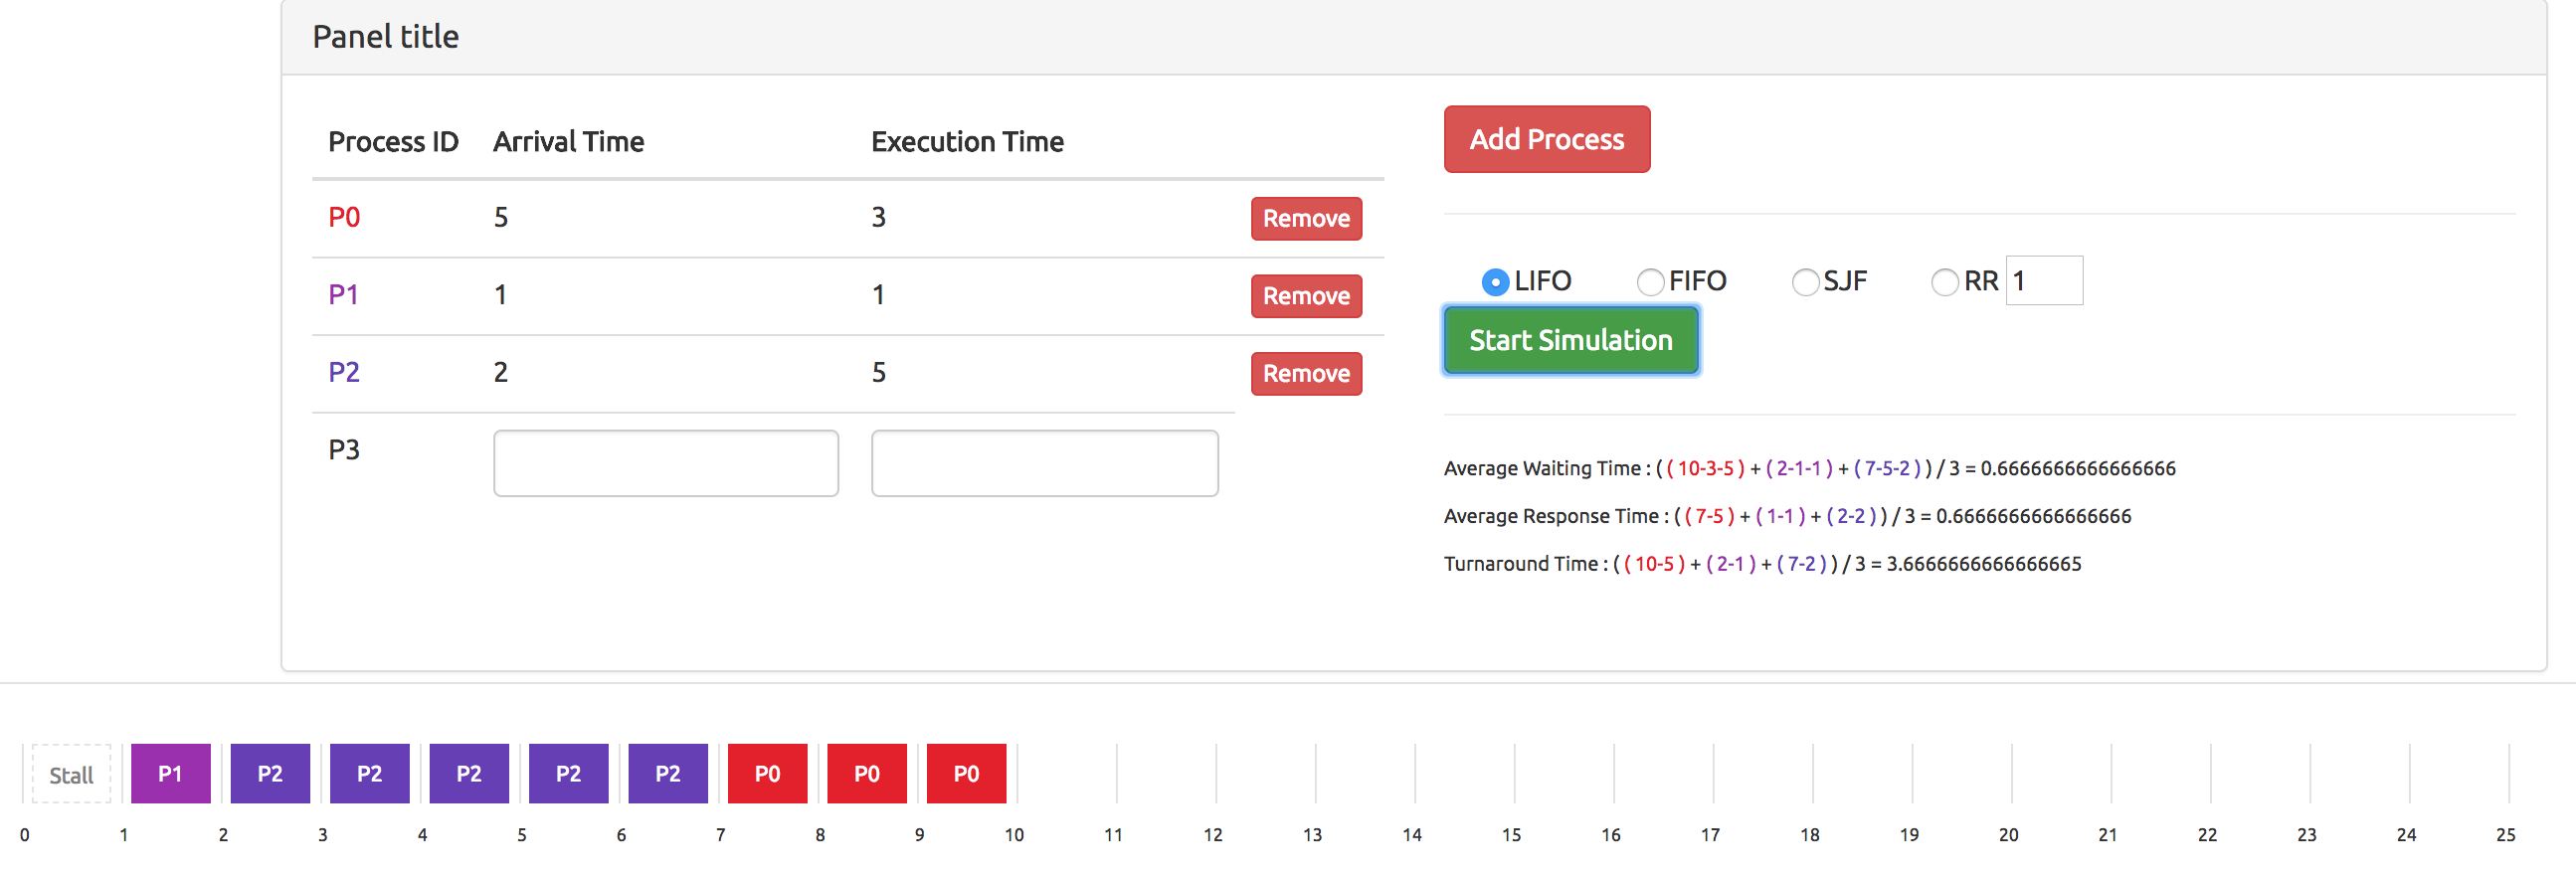This screenshot has width=2576, height=879.
Task: Click the Arrival Time column header
Action: pyautogui.click(x=568, y=142)
